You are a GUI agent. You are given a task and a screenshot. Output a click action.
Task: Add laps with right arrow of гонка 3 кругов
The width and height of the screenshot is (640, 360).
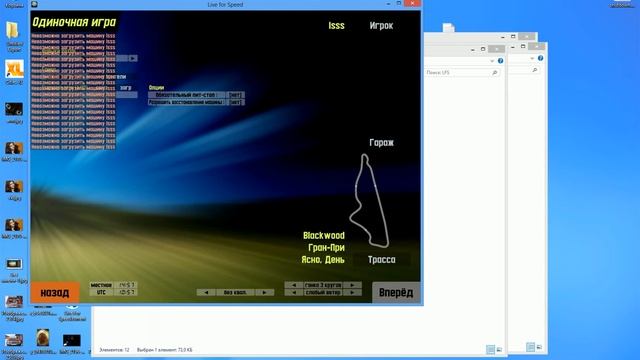tap(352, 285)
